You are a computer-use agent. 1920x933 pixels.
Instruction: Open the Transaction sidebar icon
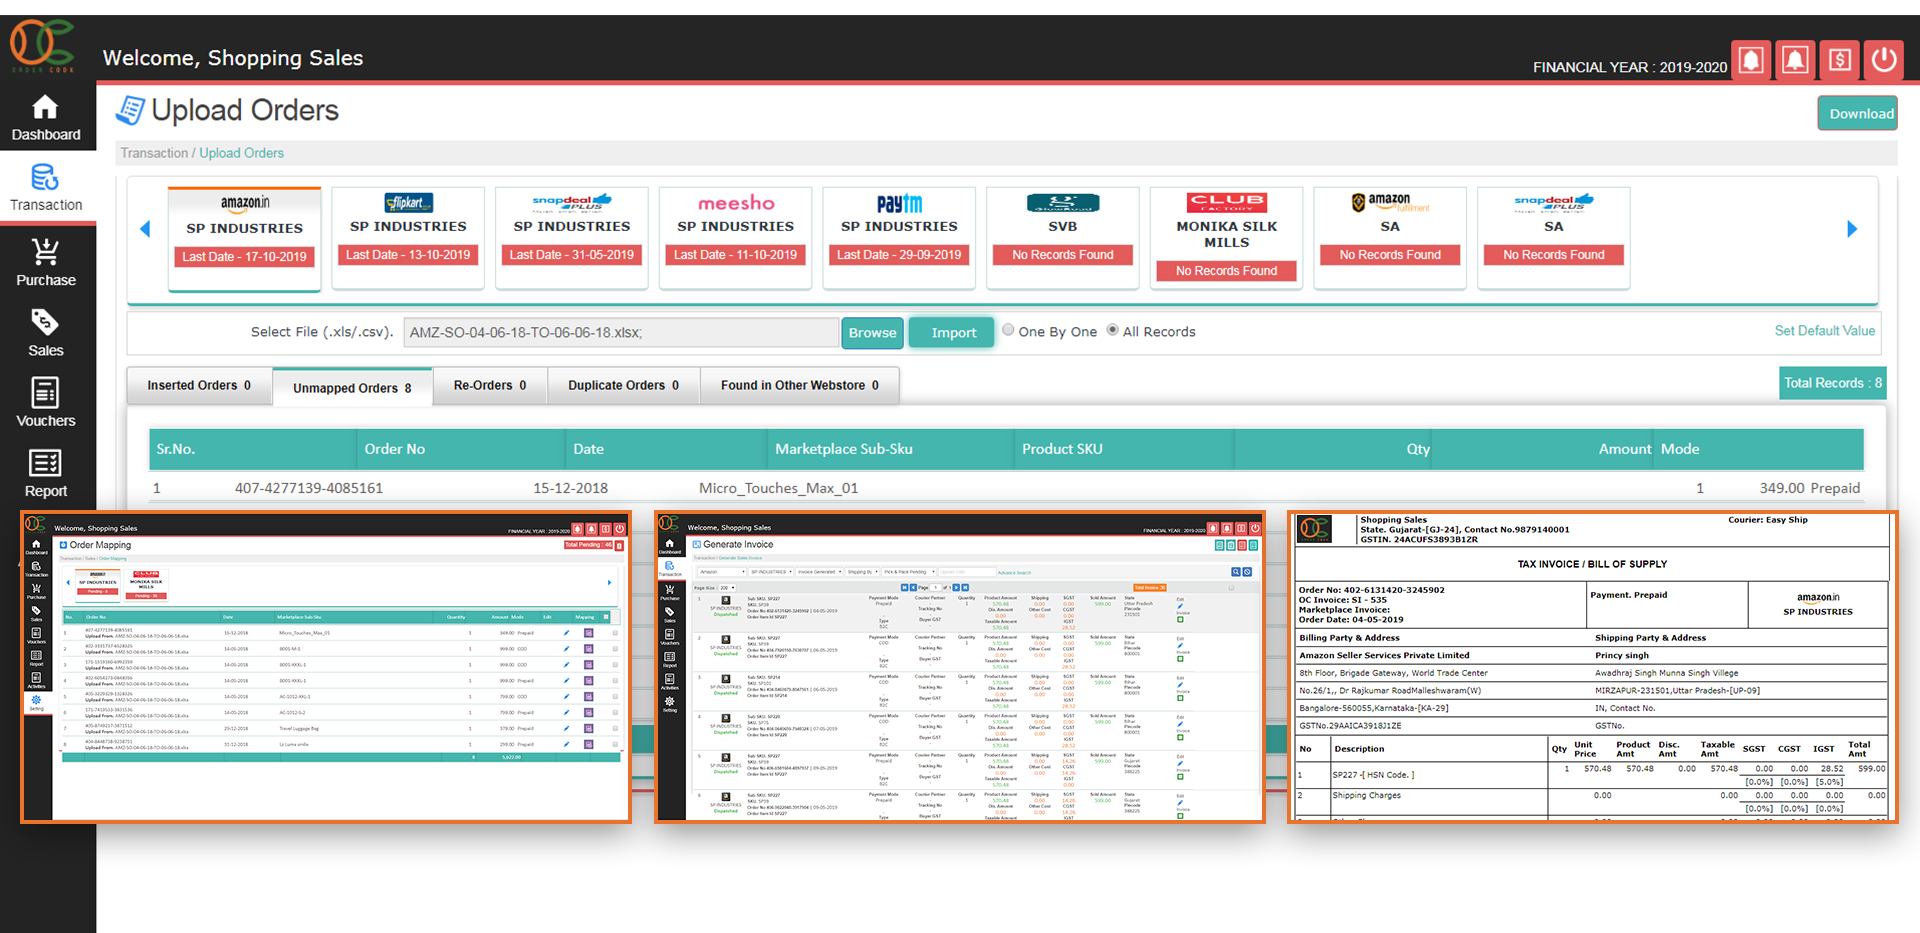click(x=46, y=178)
